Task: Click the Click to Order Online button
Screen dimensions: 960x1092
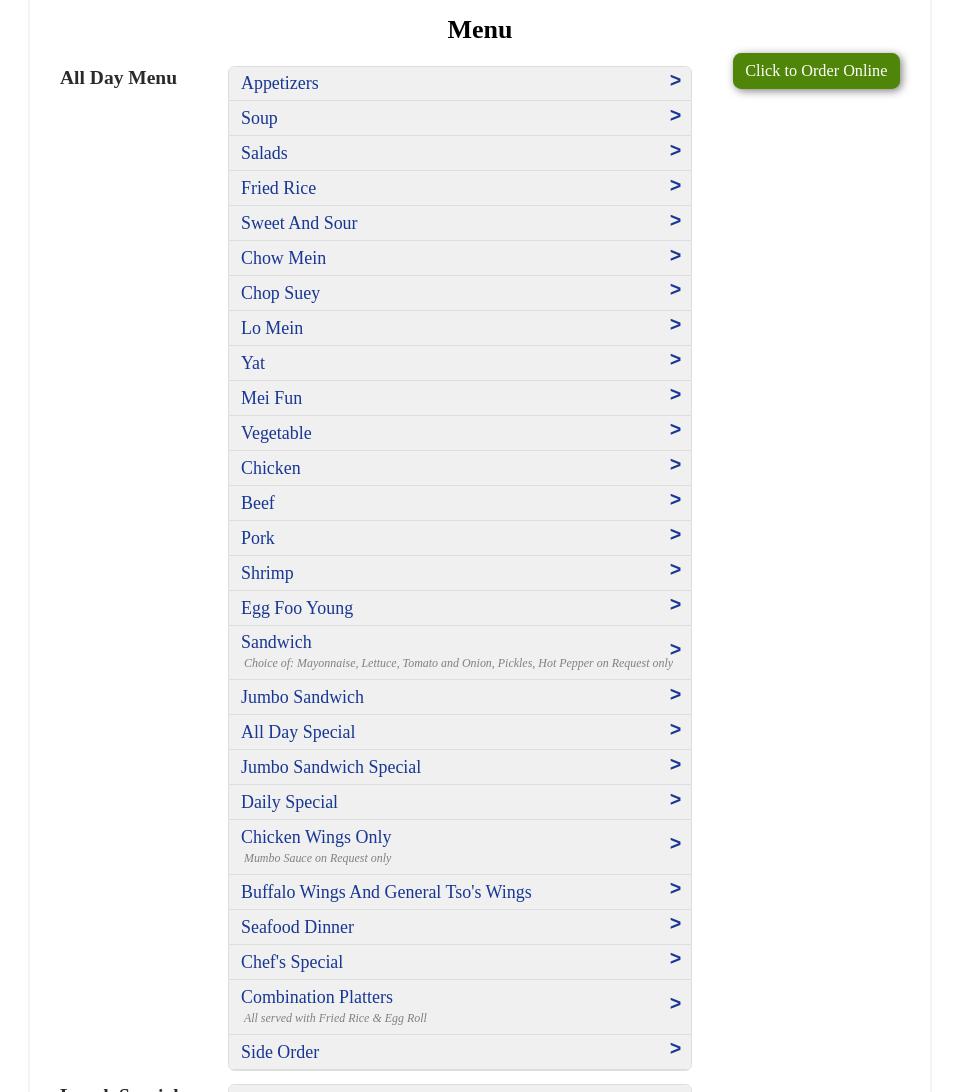Action: tap(815, 71)
